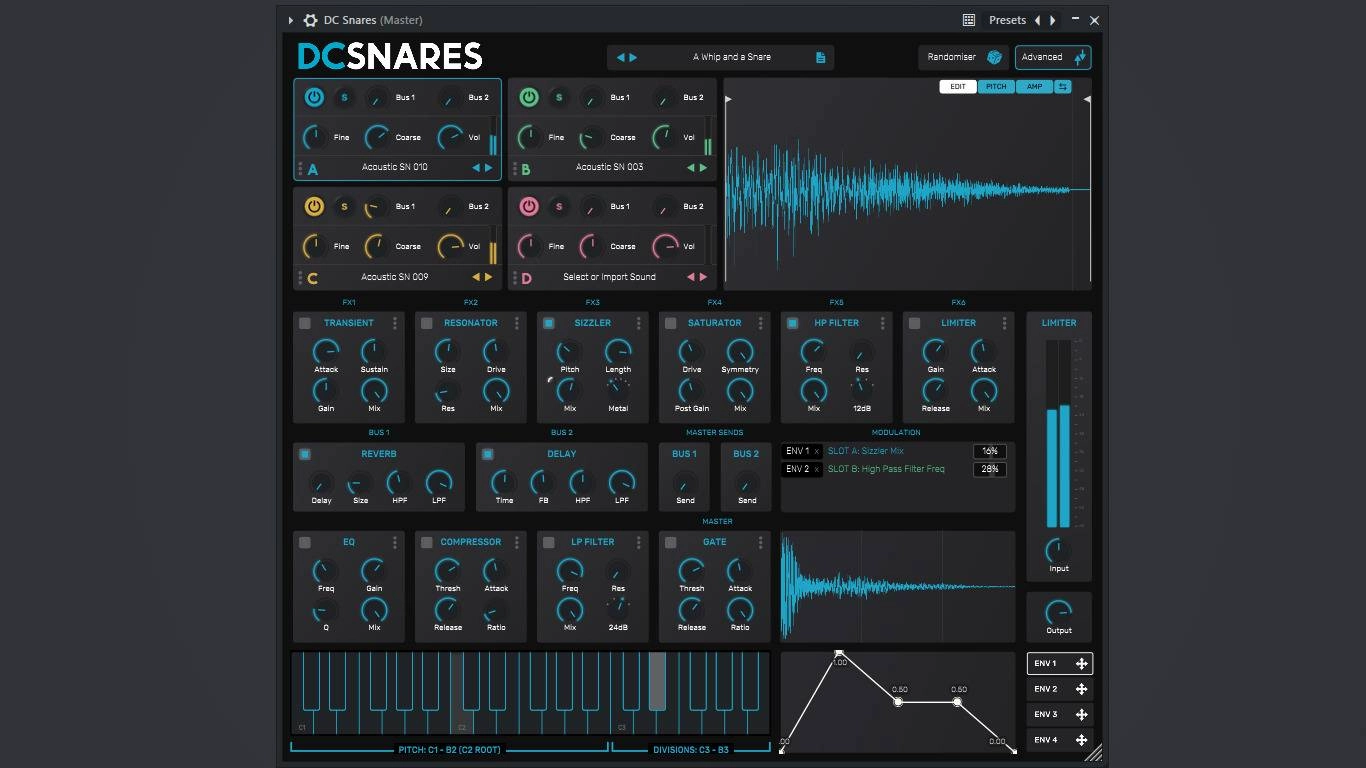Select the ENV 2 envelope tab

1059,689
